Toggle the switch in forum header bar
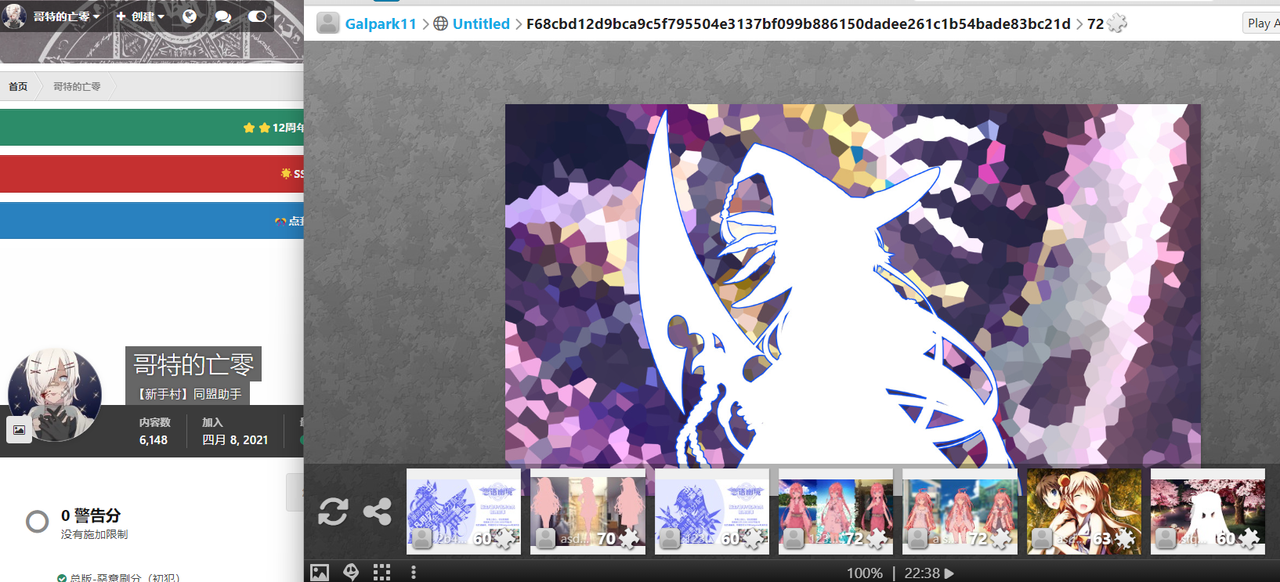 click(258, 16)
